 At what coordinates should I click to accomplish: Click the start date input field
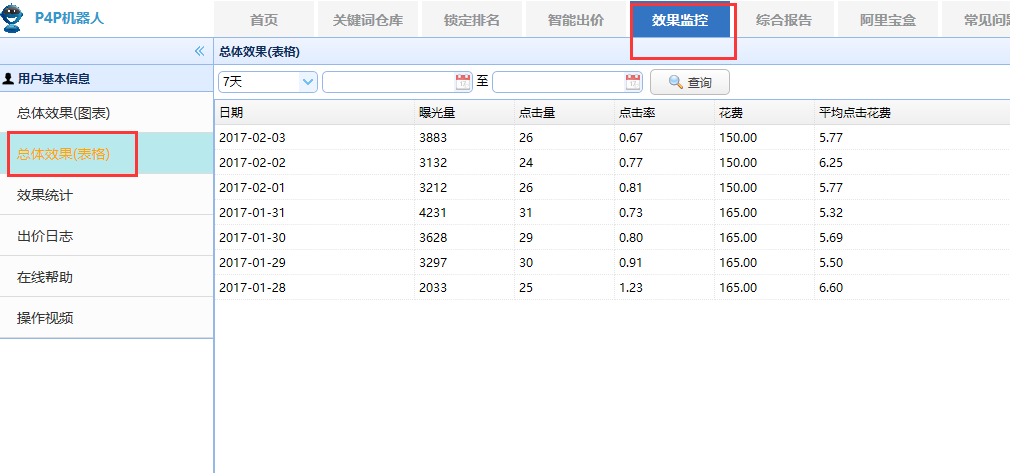click(x=388, y=82)
